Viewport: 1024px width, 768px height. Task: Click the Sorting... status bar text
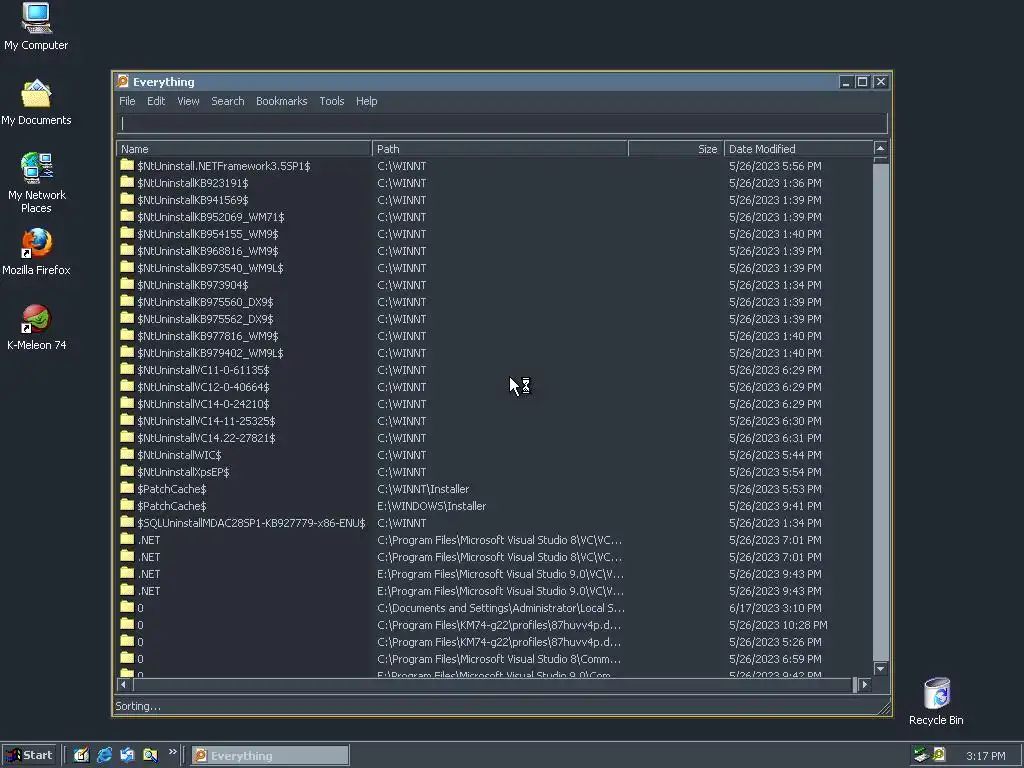point(138,706)
